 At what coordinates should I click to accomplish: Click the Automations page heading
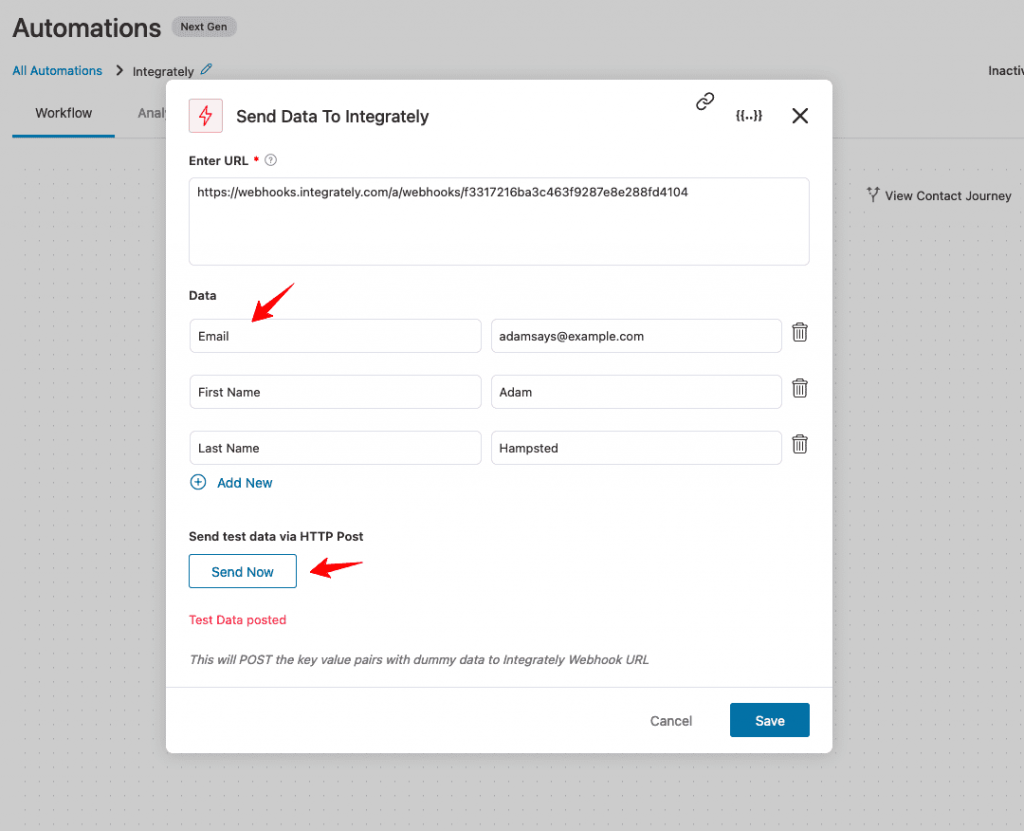[87, 28]
